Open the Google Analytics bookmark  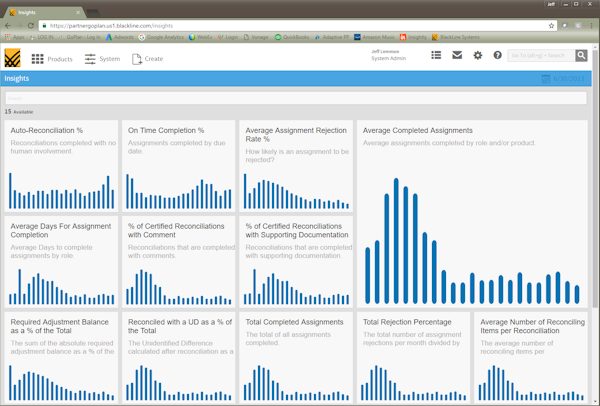[163, 37]
